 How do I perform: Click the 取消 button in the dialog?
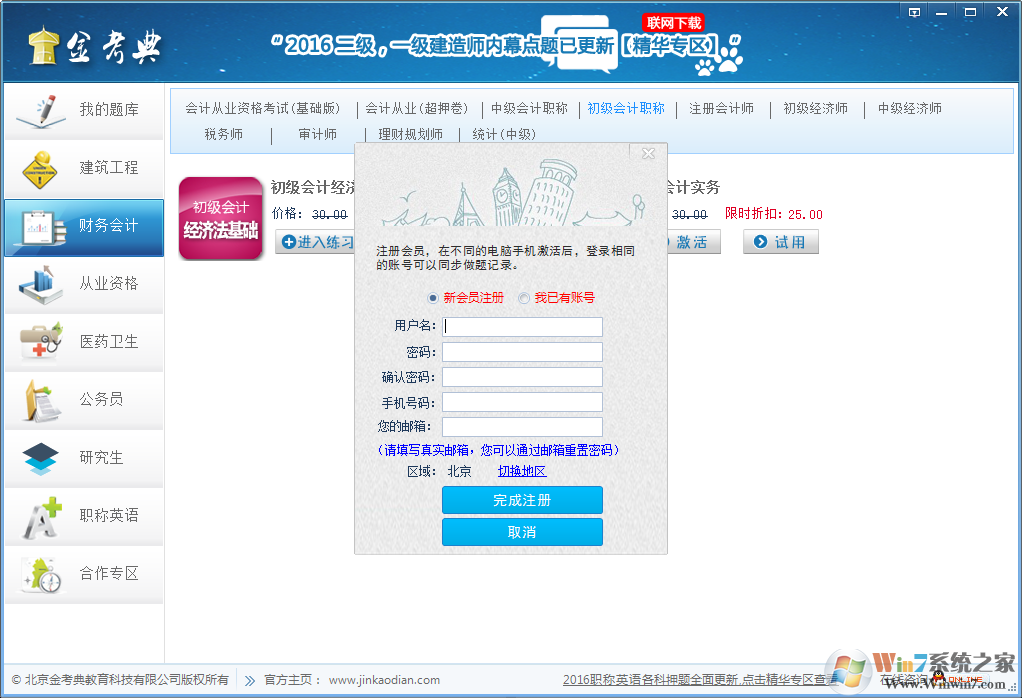pyautogui.click(x=521, y=532)
